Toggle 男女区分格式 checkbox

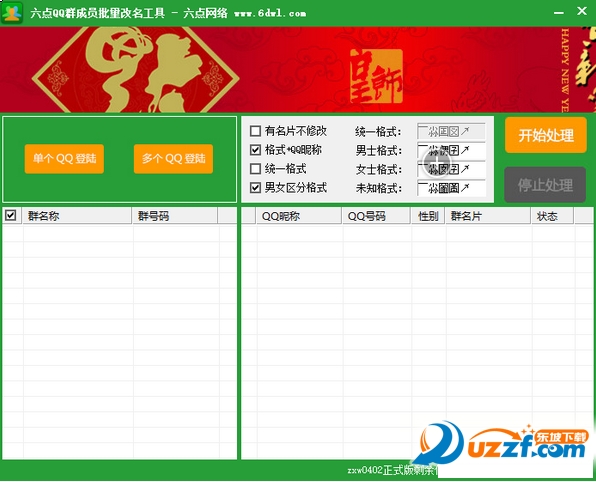(x=255, y=187)
